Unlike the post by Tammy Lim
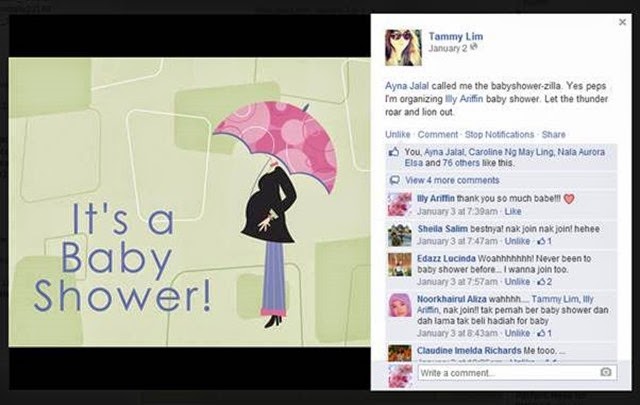640x405 pixels. 398,135
